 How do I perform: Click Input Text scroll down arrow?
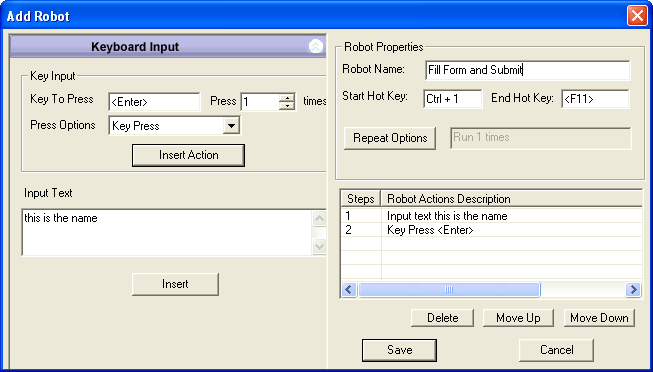(319, 246)
